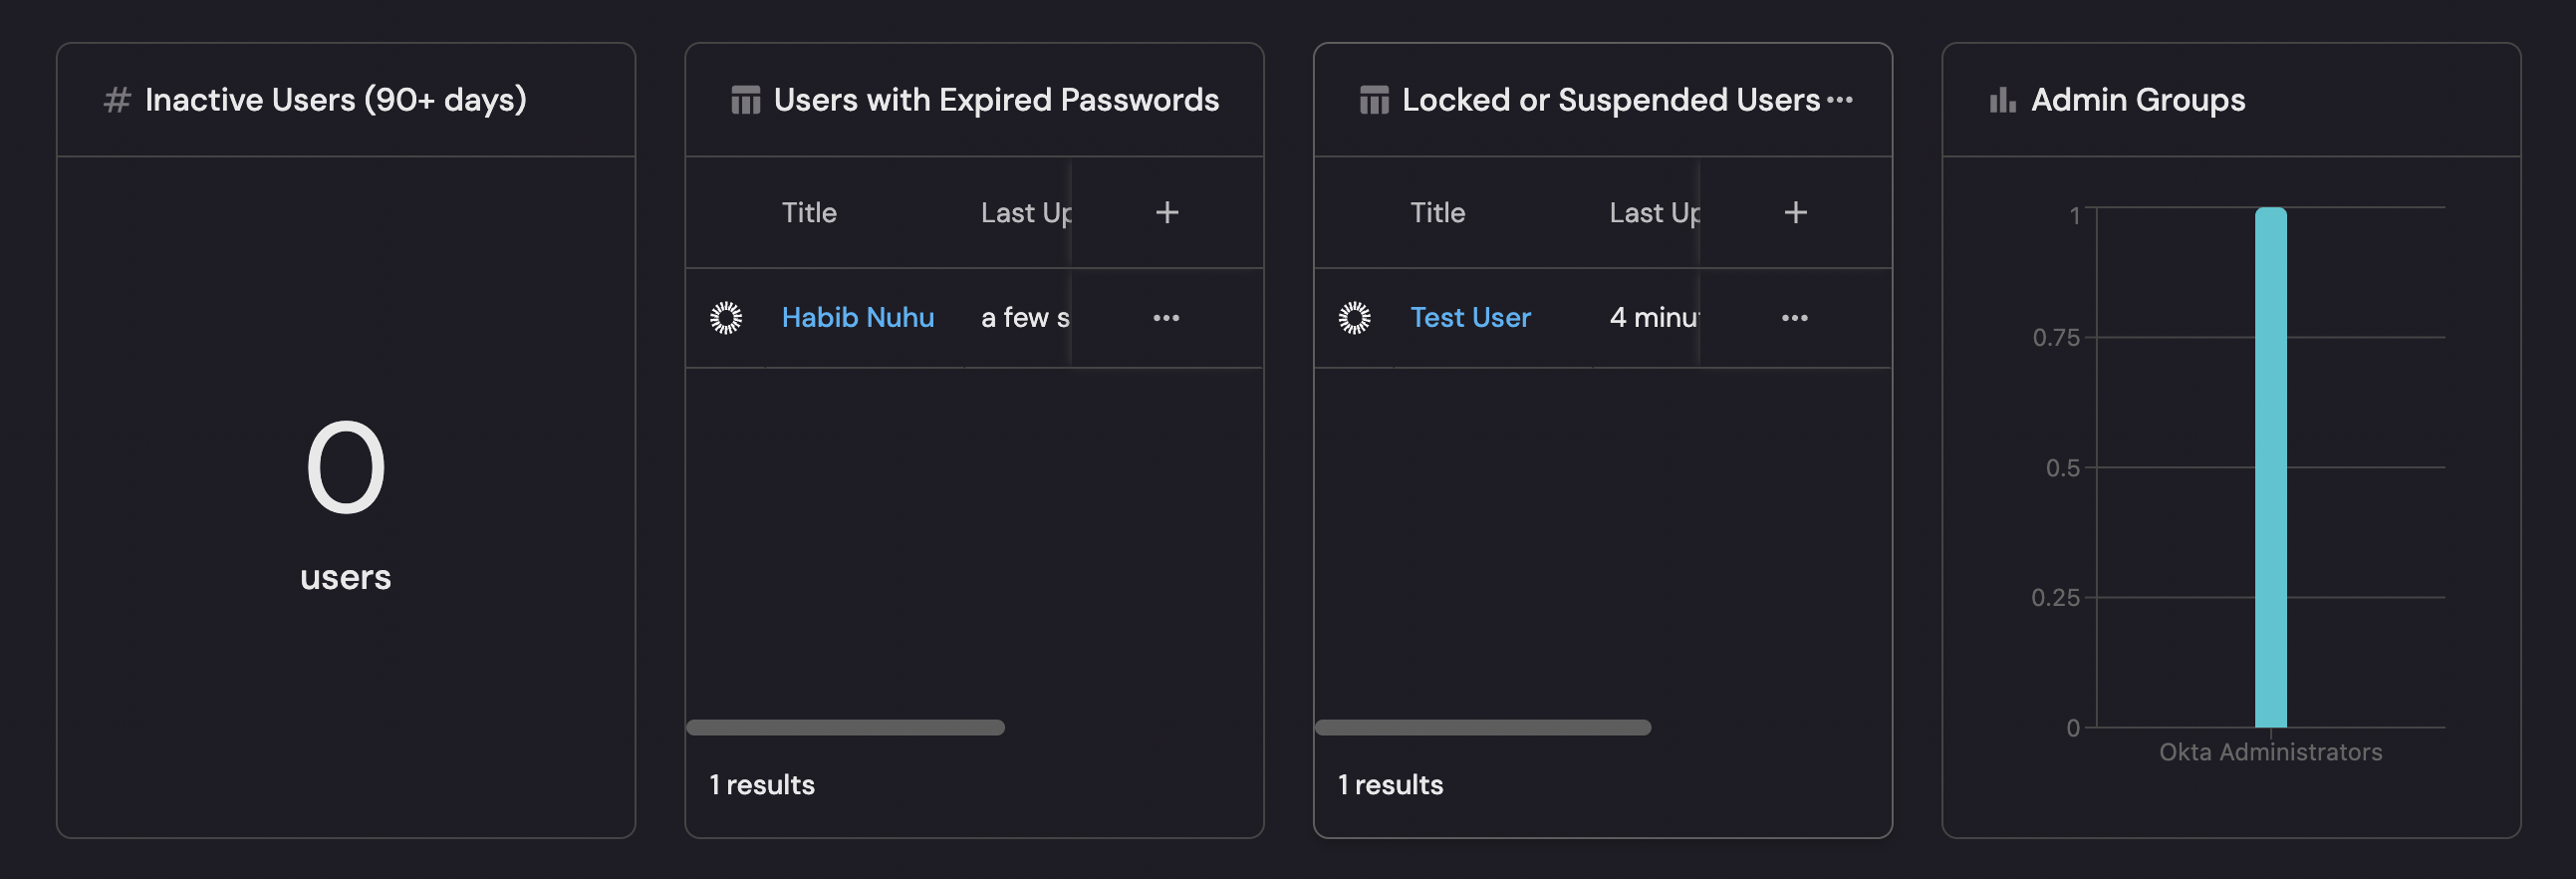2576x879 pixels.
Task: Click the hash icon beside Inactive Users
Action: tap(117, 100)
